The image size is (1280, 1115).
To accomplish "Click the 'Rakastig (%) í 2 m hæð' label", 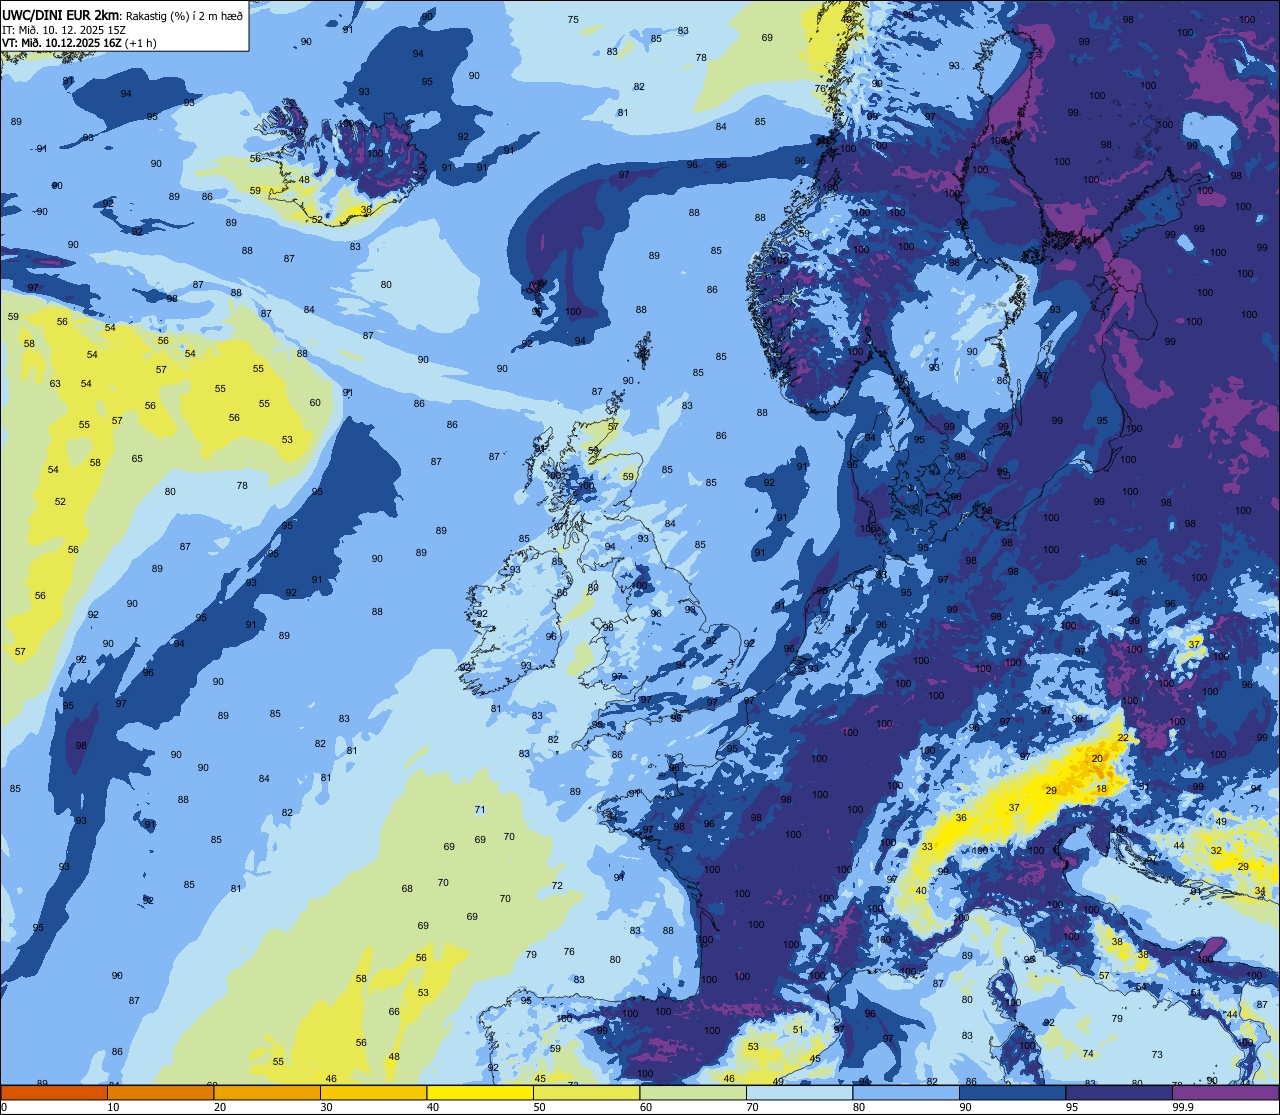I will (184, 16).
